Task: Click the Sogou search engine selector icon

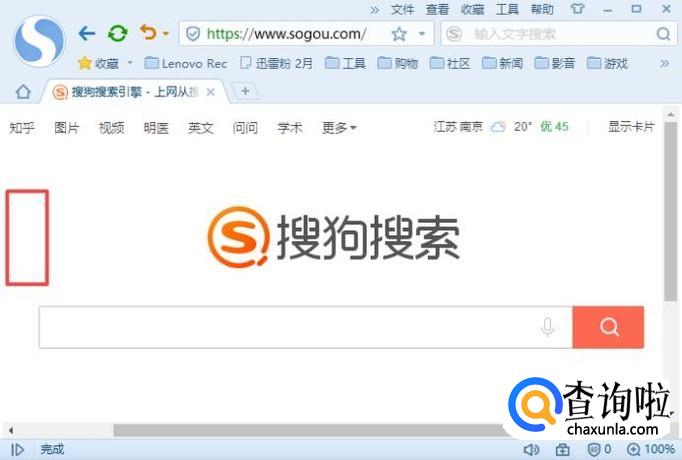Action: (x=454, y=33)
